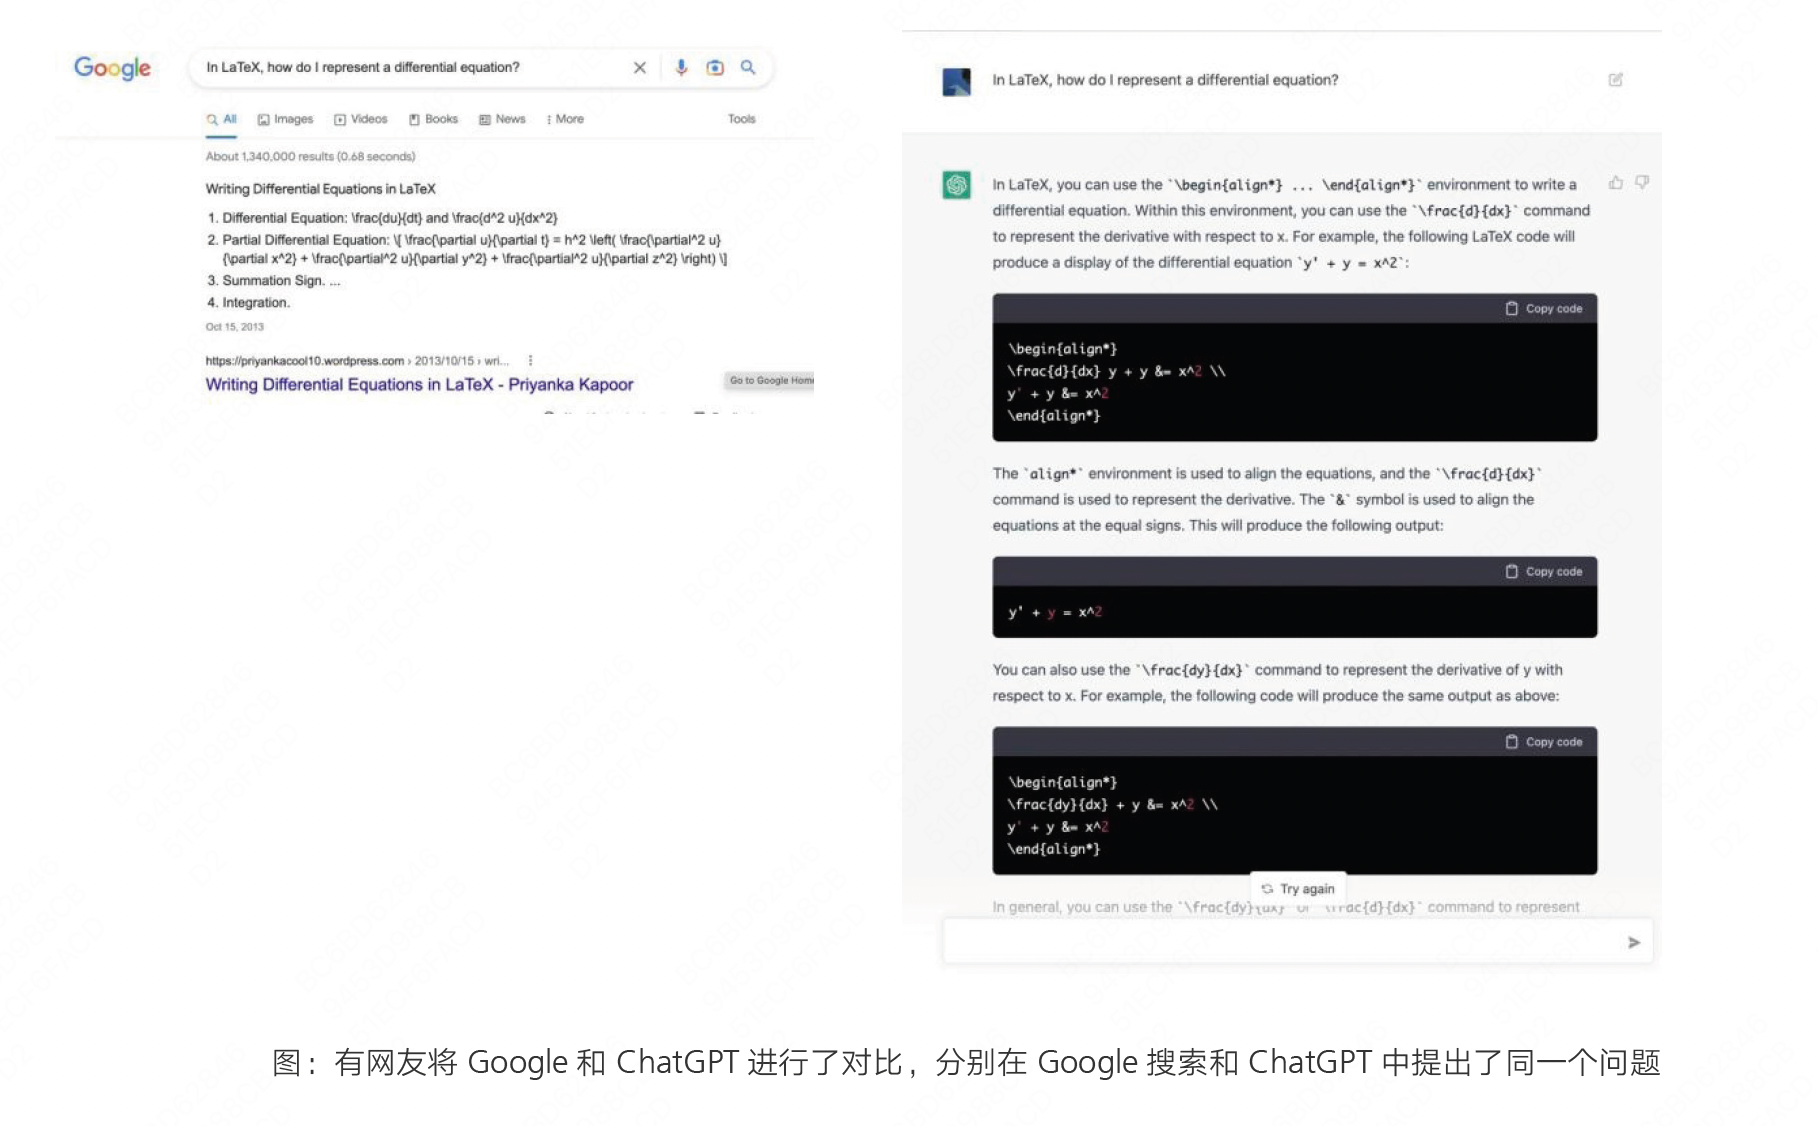Expand the More search options
1818x1126 pixels.
[565, 119]
